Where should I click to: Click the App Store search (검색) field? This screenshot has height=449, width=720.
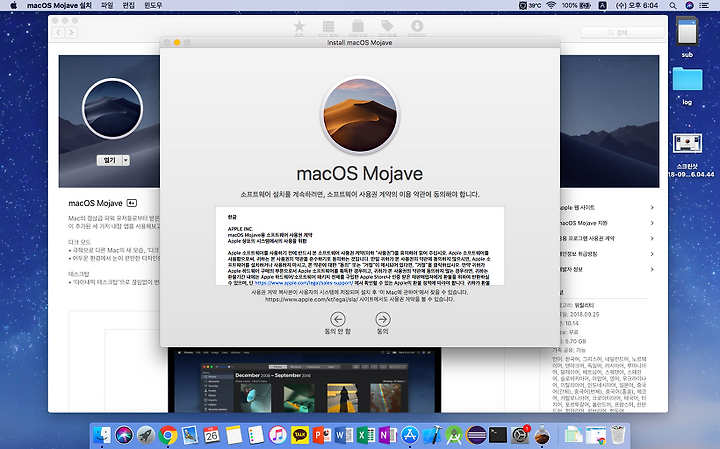point(622,32)
